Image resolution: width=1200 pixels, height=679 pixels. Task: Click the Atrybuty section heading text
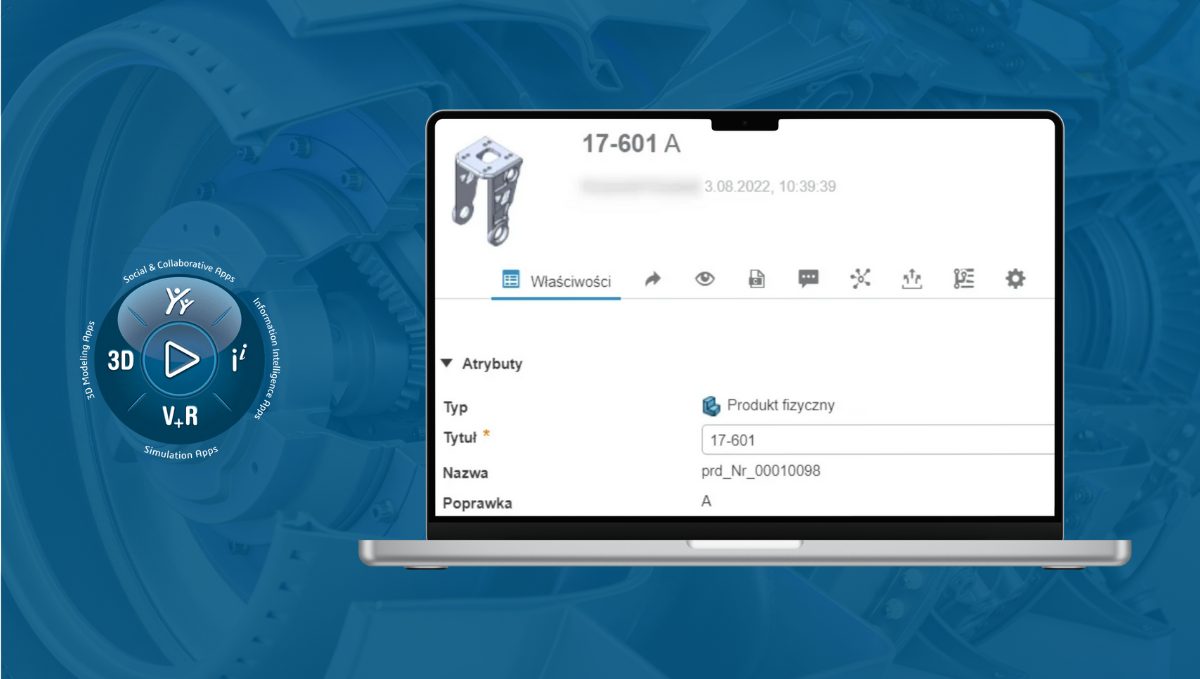click(x=492, y=364)
